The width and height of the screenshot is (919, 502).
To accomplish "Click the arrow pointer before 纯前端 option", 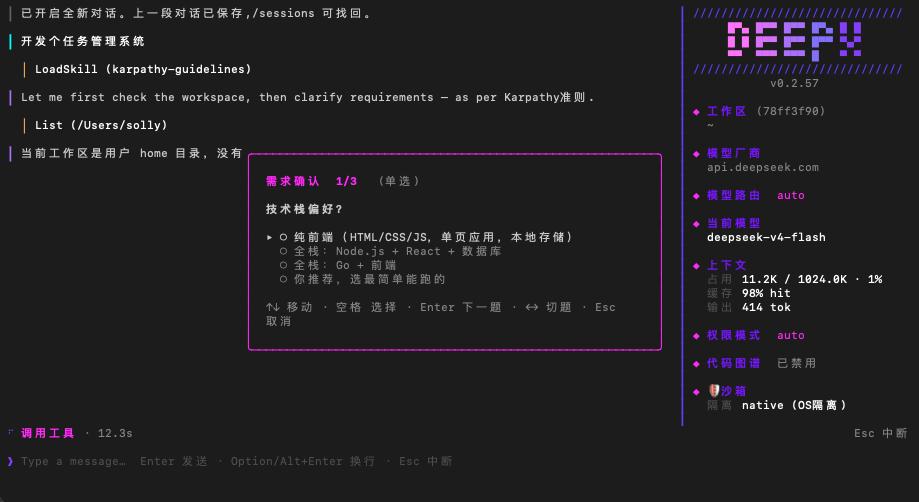I will pos(269,237).
